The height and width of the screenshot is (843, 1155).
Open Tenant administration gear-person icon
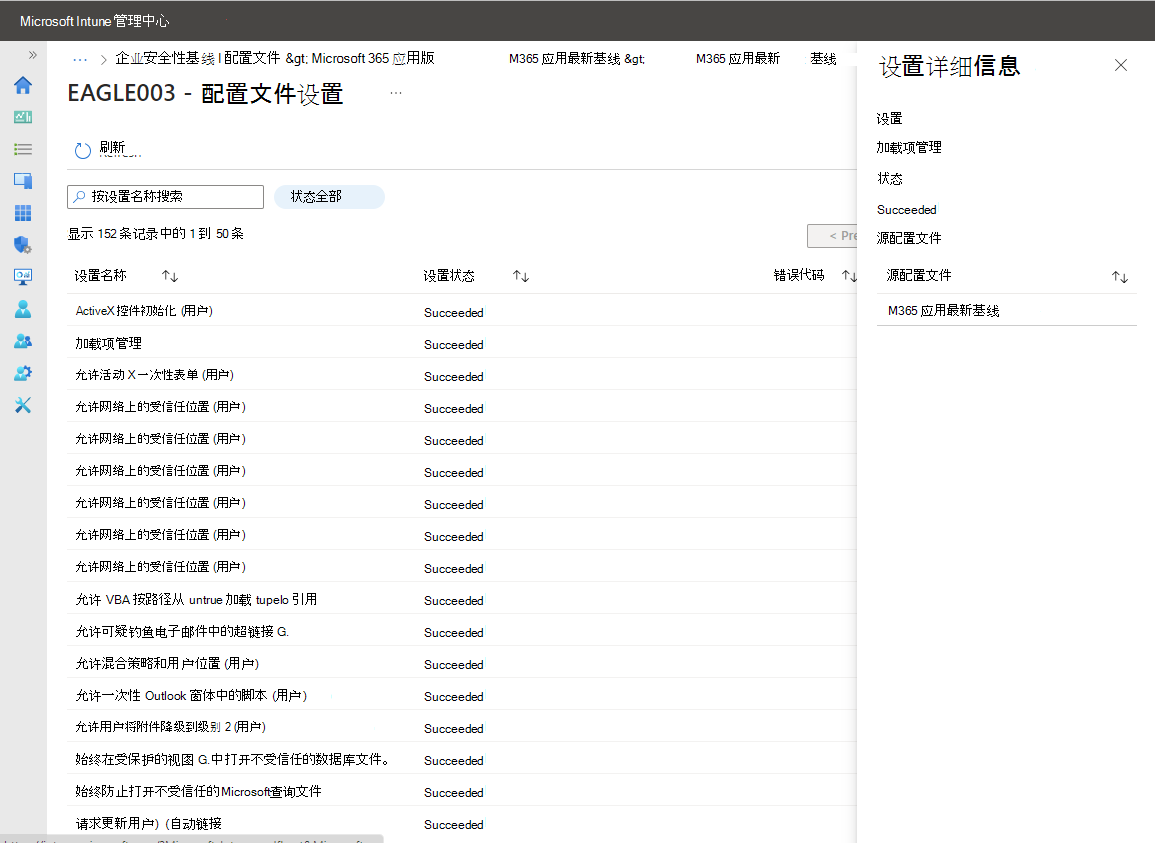tap(23, 373)
